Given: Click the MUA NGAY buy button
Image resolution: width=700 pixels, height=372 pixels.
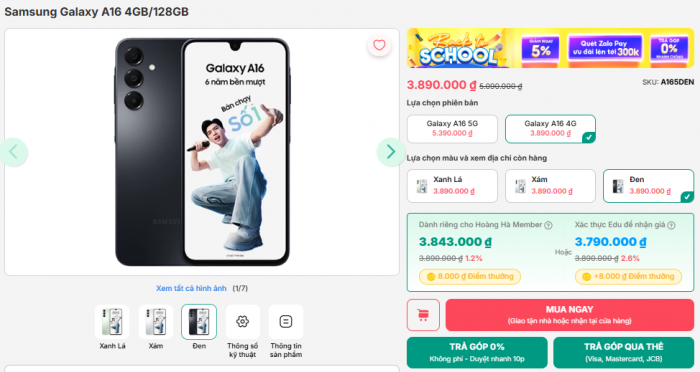Looking at the screenshot, I should click(570, 315).
